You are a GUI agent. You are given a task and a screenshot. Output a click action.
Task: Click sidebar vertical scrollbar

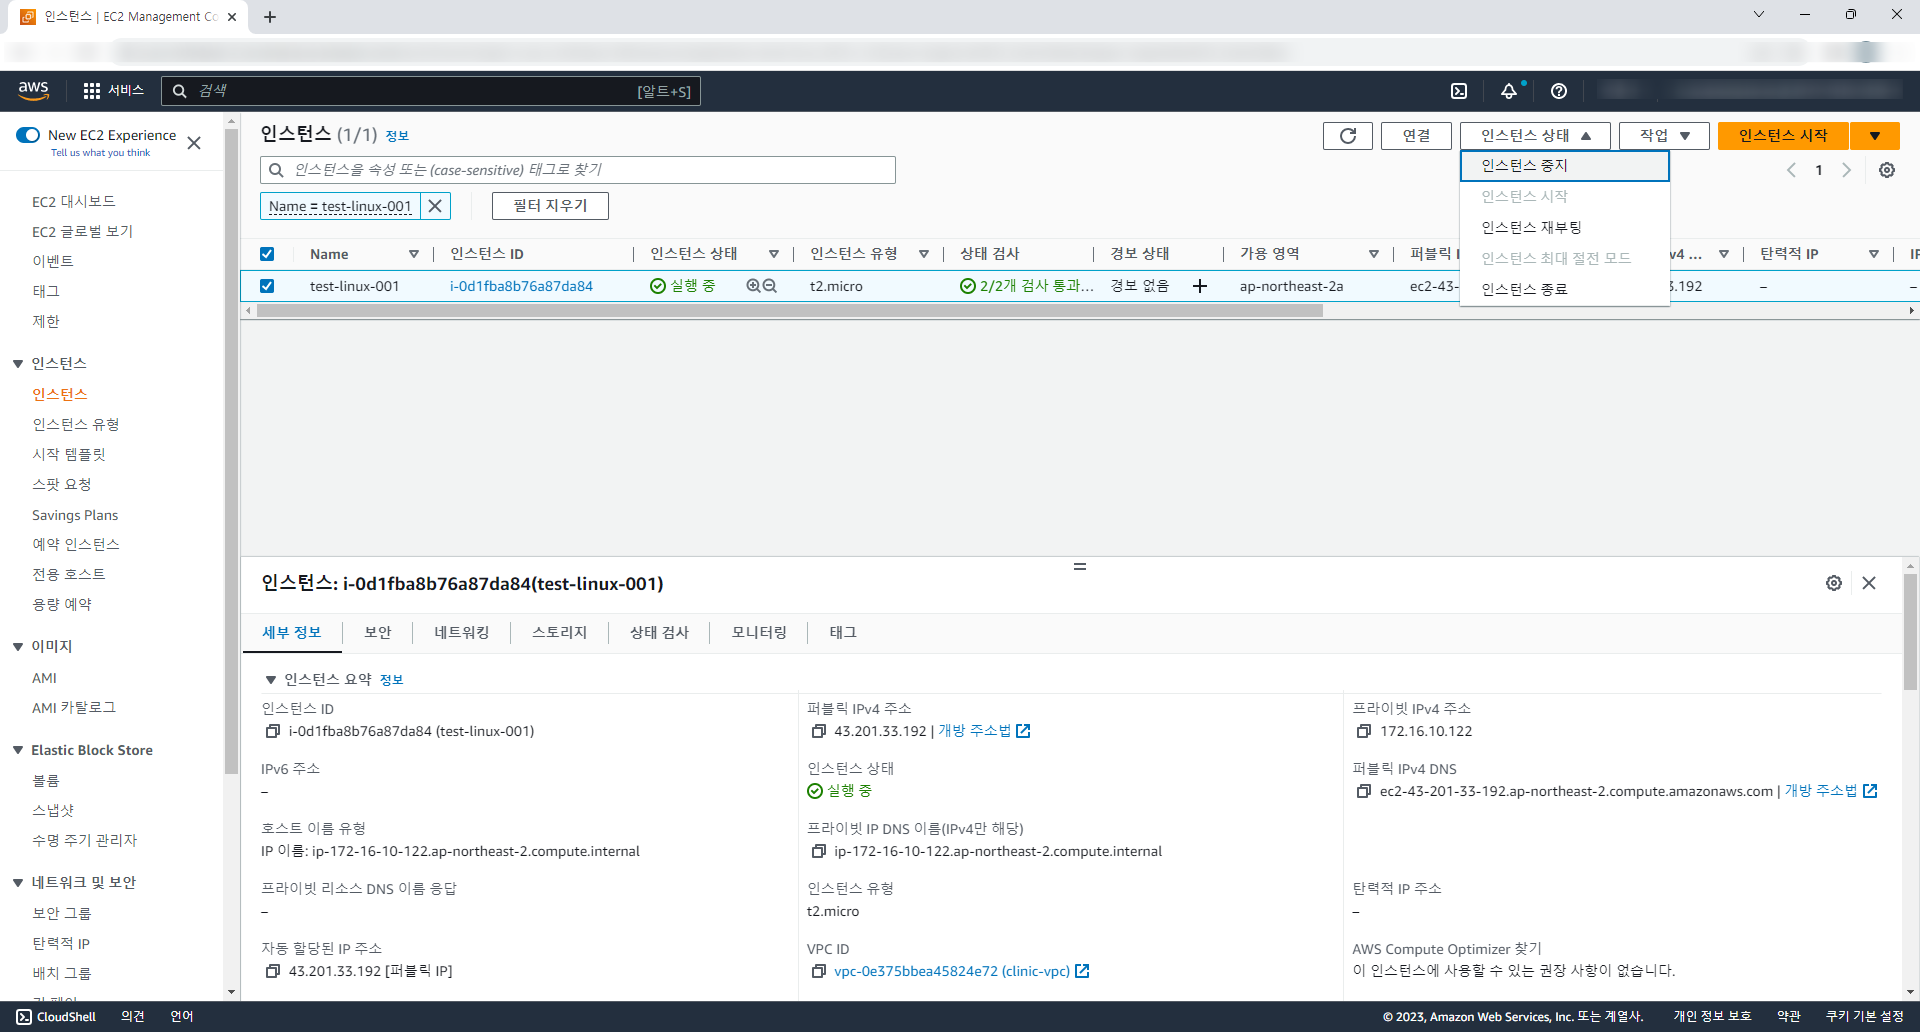tap(232, 450)
